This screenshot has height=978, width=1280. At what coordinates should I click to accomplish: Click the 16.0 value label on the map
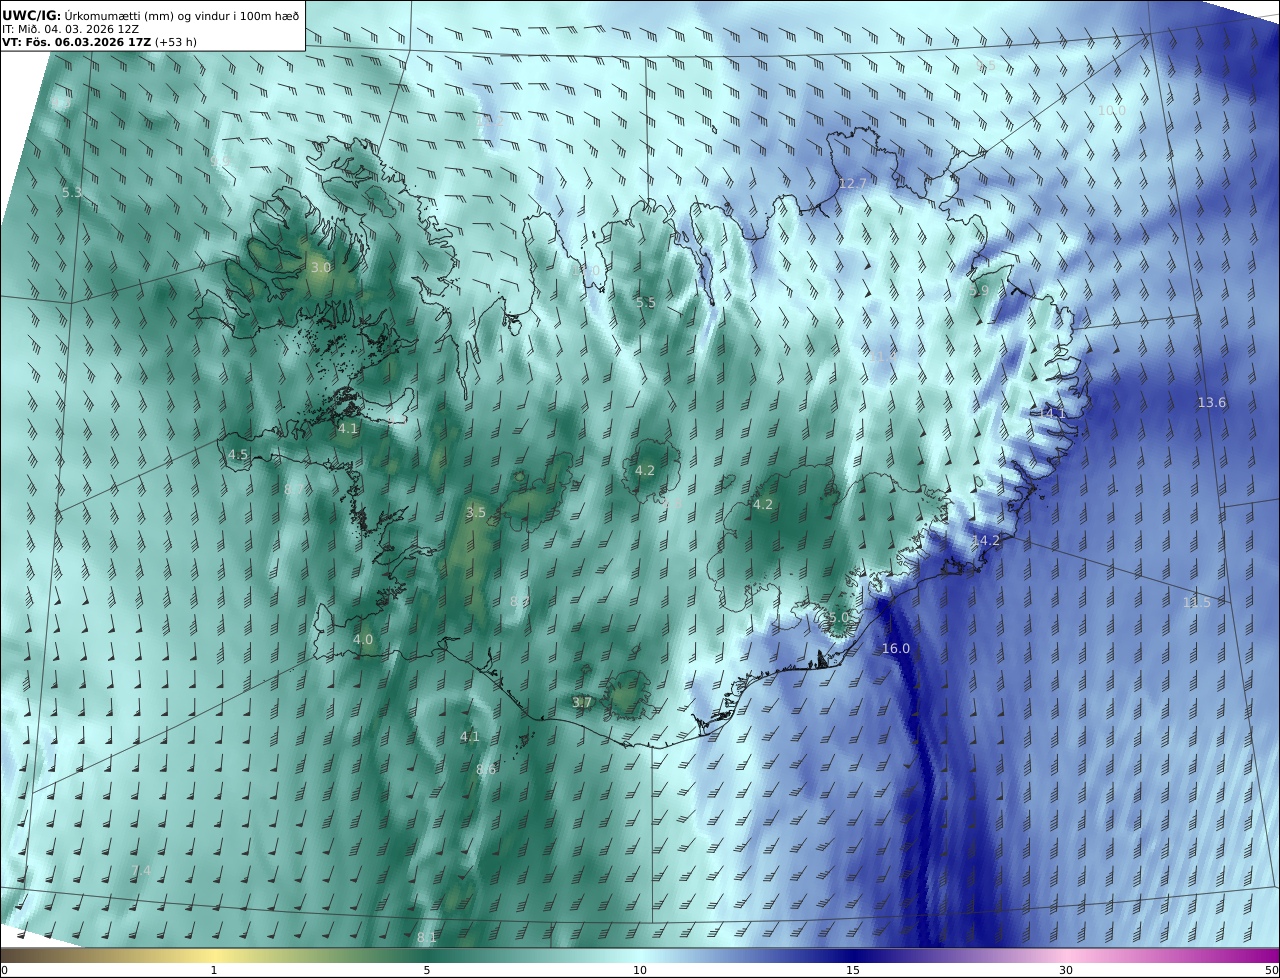click(896, 649)
